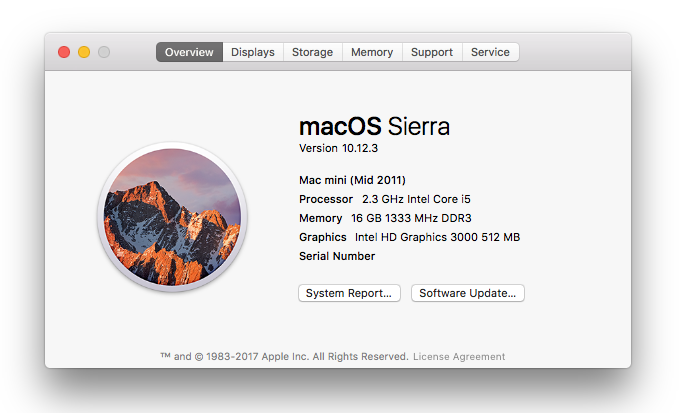Switch to the Displays tab

point(253,52)
